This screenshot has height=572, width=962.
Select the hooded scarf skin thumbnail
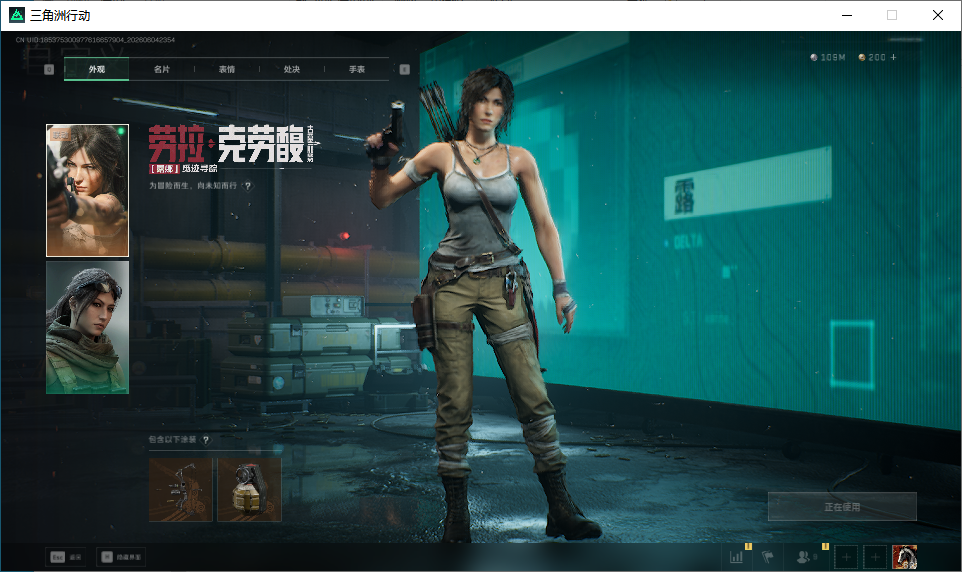(x=88, y=327)
